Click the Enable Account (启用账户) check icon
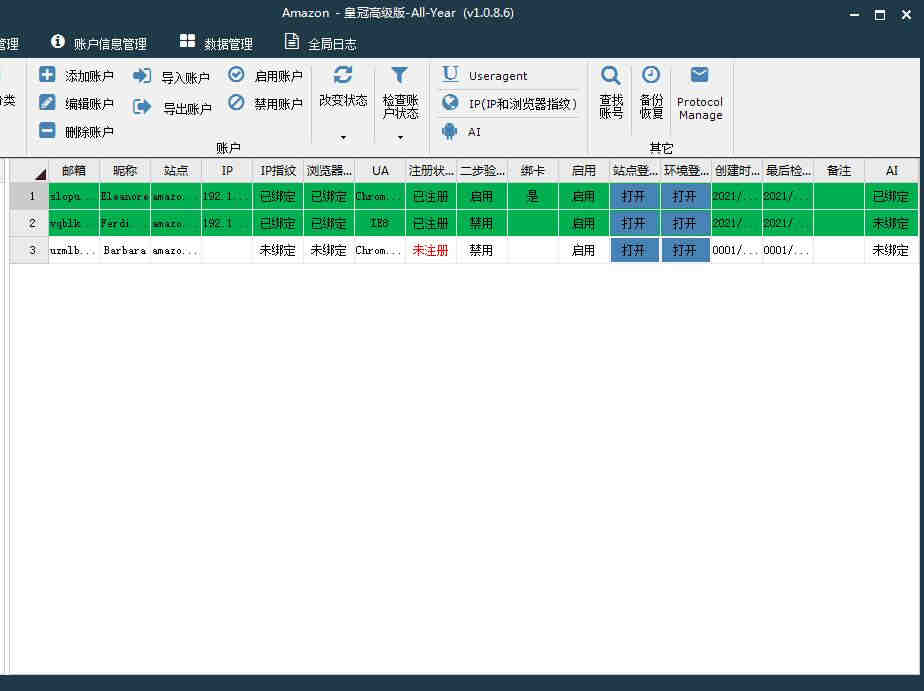The width and height of the screenshot is (924, 691). (236, 74)
